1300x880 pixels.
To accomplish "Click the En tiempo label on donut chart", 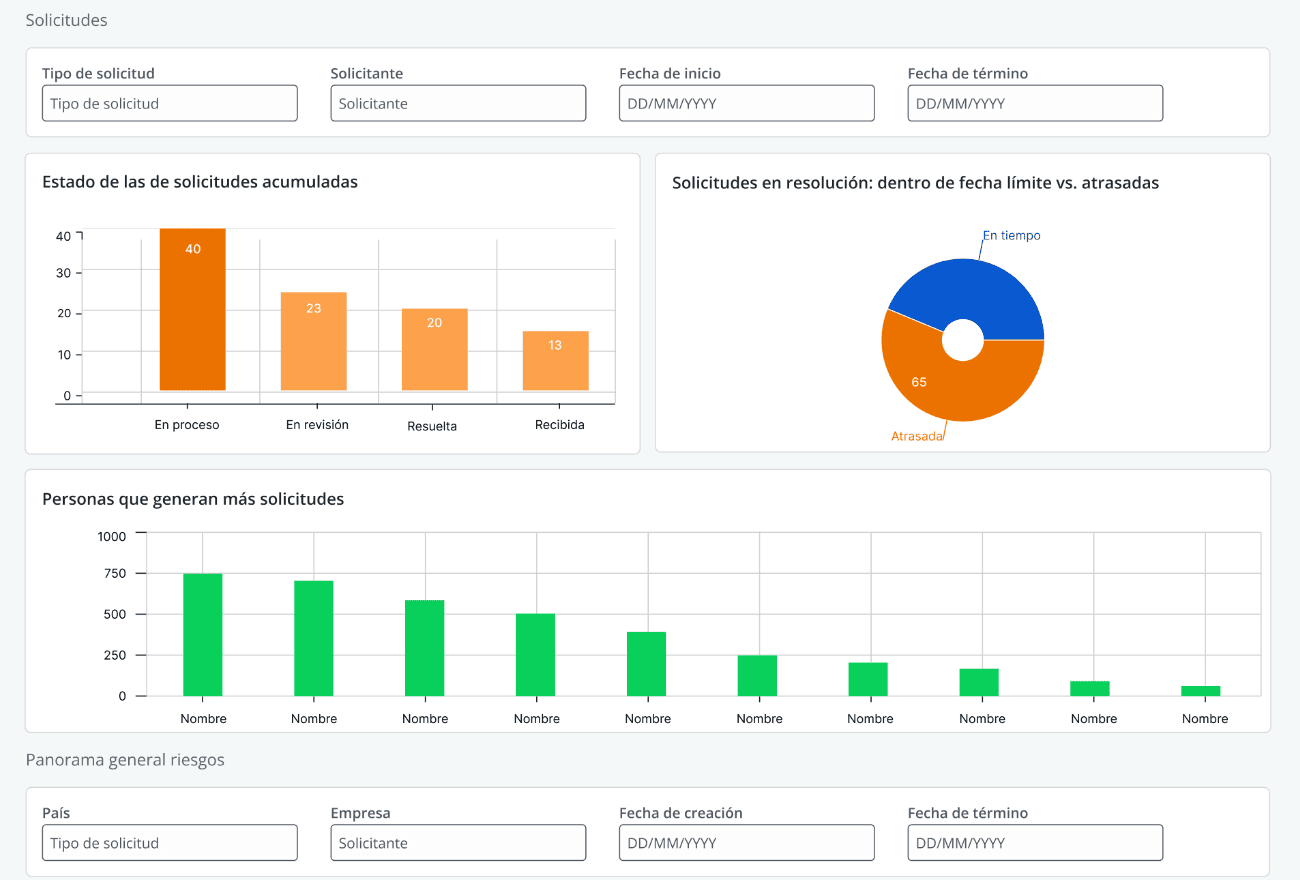I will [1011, 236].
